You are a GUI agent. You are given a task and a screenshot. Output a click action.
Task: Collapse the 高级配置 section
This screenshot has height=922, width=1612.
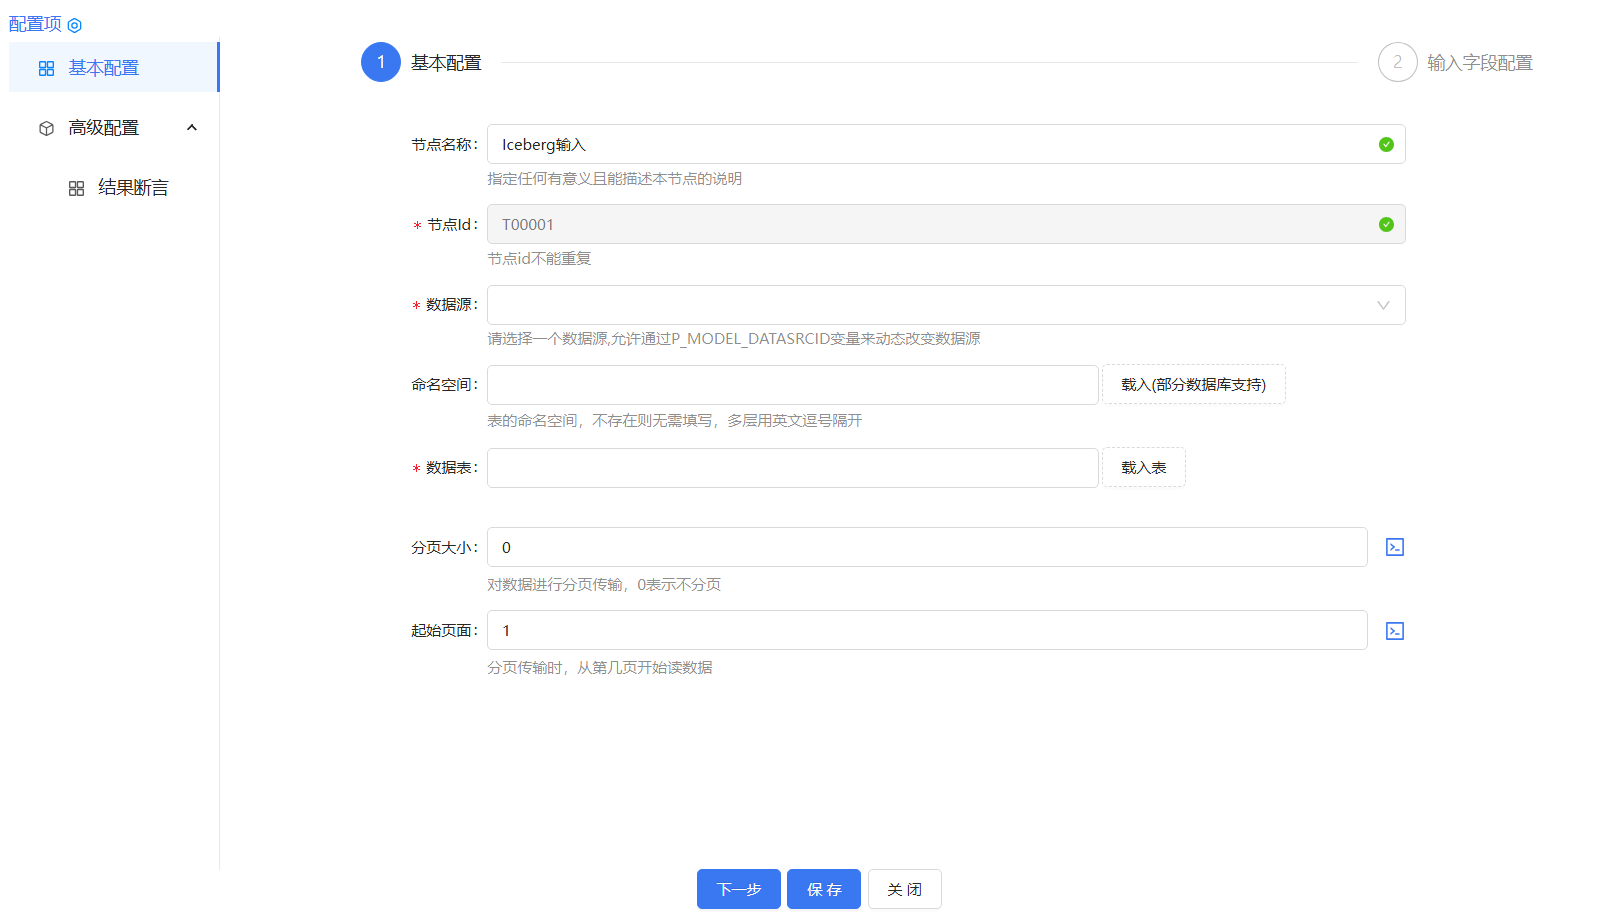192,127
